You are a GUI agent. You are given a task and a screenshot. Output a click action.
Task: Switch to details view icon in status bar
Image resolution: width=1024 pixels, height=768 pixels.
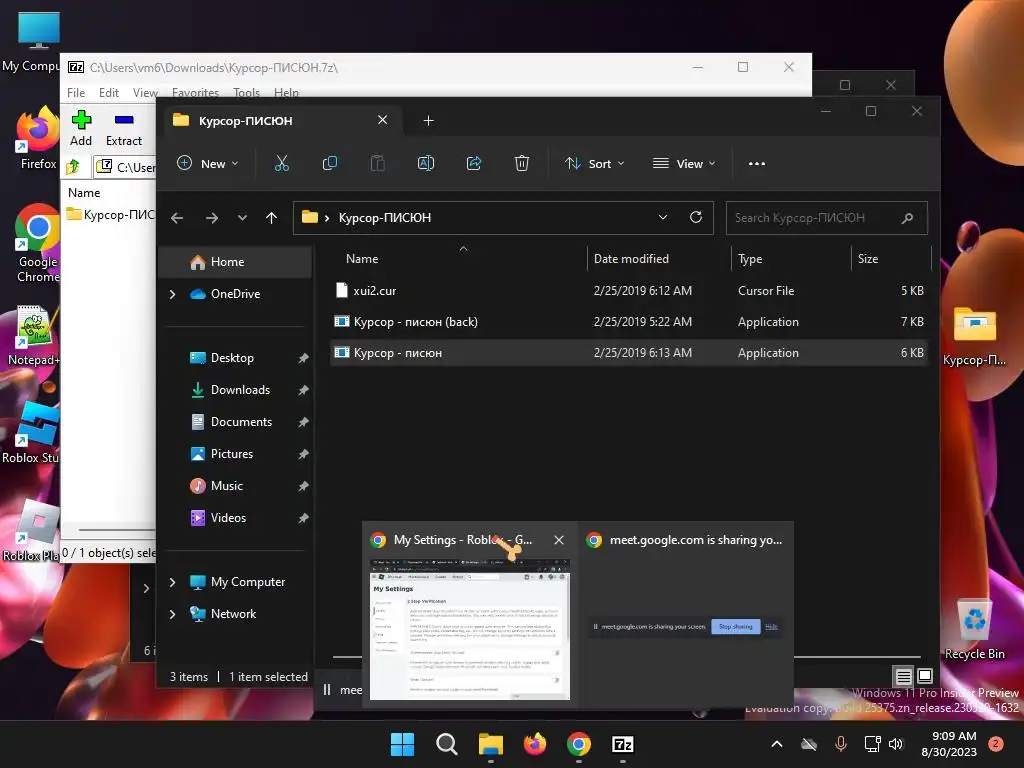click(x=903, y=676)
